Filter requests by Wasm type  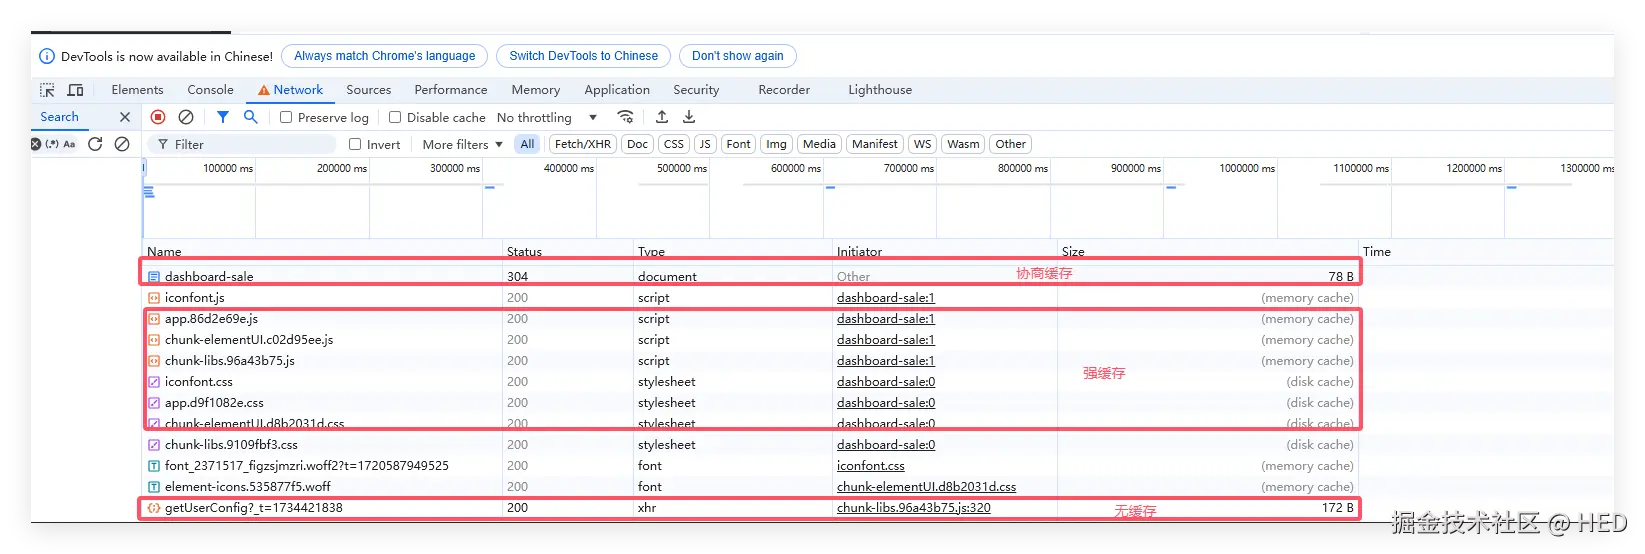[963, 144]
